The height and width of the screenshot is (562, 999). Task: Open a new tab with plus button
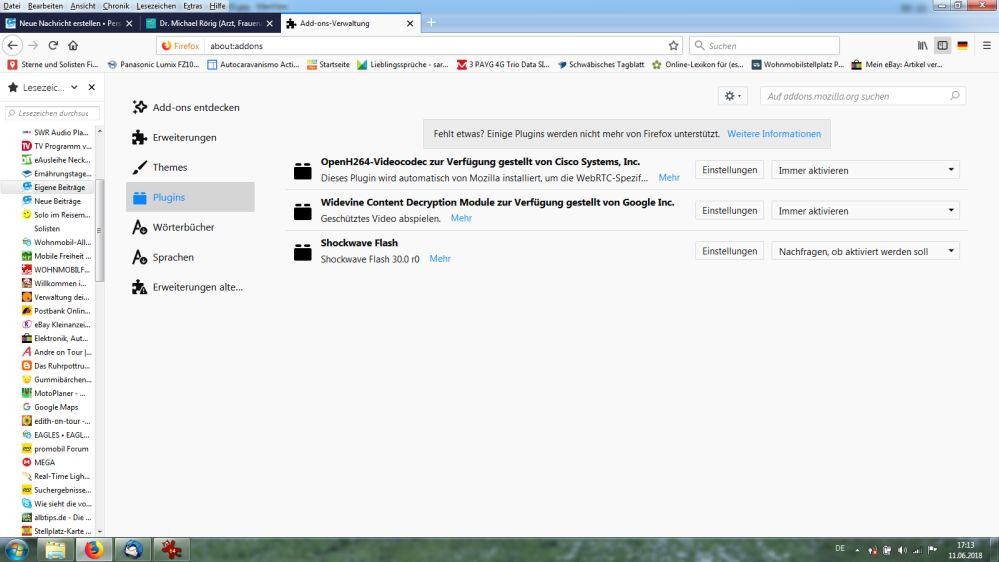[431, 23]
